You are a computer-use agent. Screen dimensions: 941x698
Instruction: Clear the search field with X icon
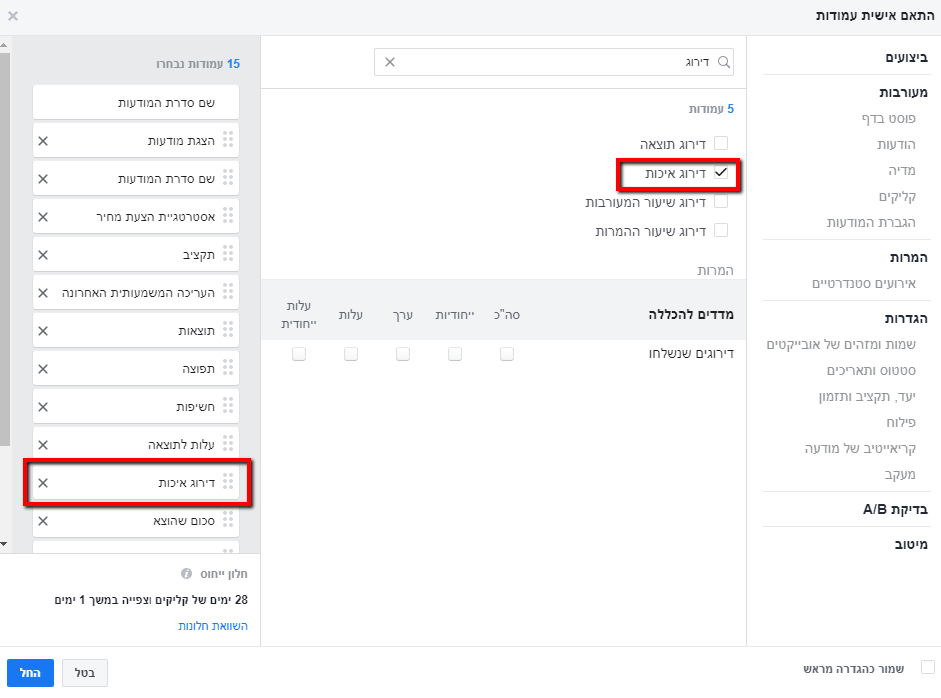click(390, 62)
